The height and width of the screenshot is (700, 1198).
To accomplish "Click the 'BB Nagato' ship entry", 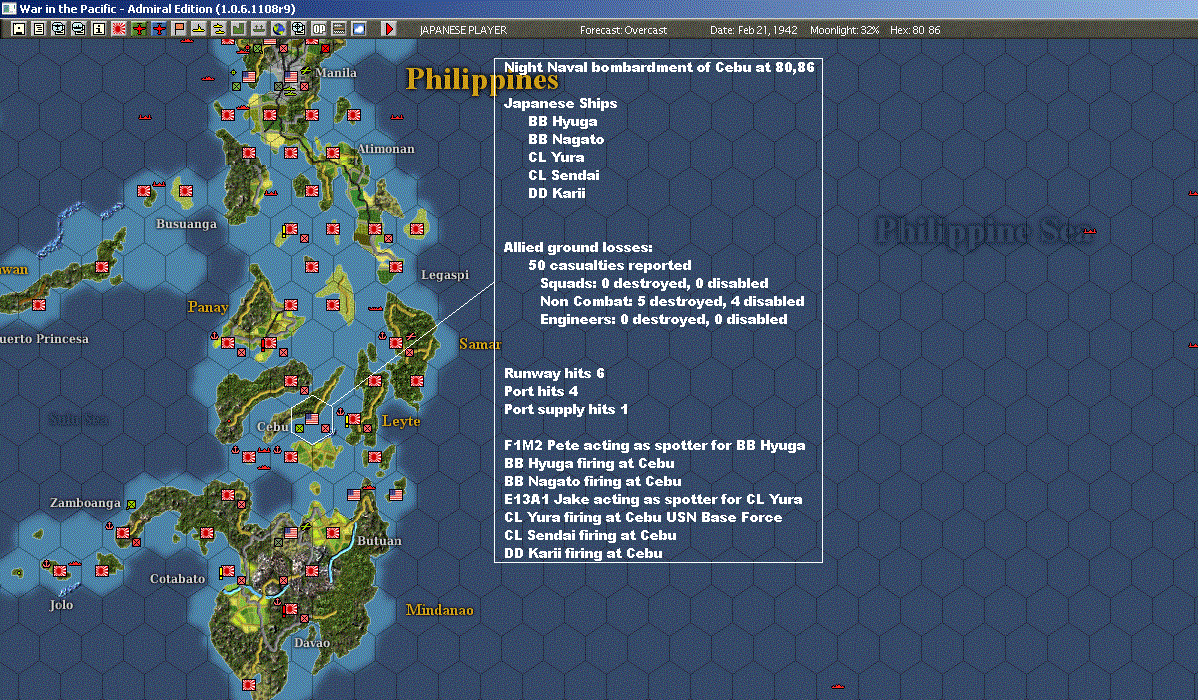I will click(566, 139).
